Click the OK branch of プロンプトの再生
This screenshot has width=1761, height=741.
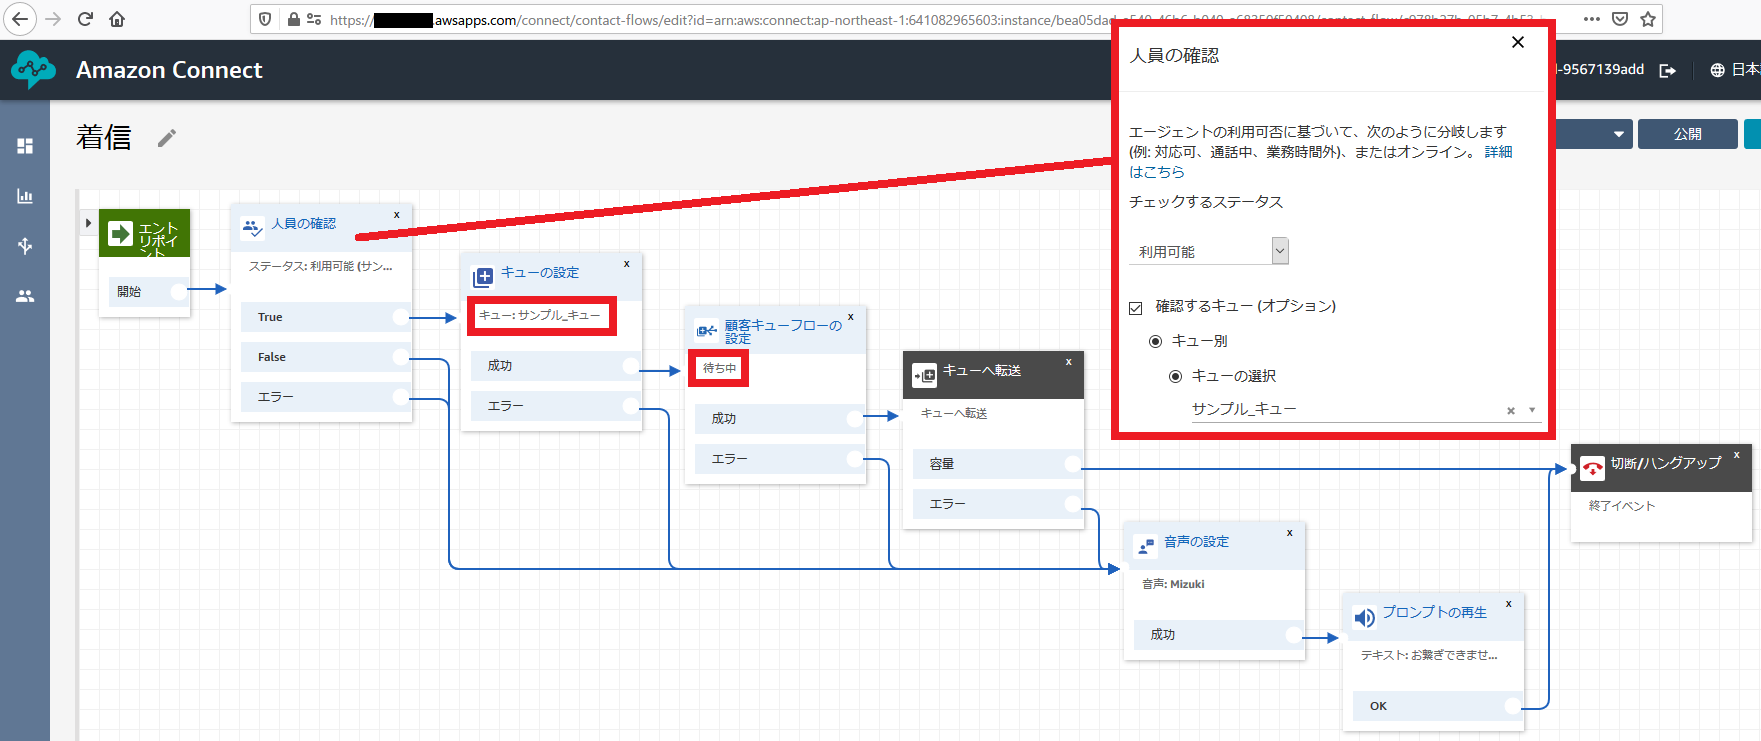tap(1437, 706)
